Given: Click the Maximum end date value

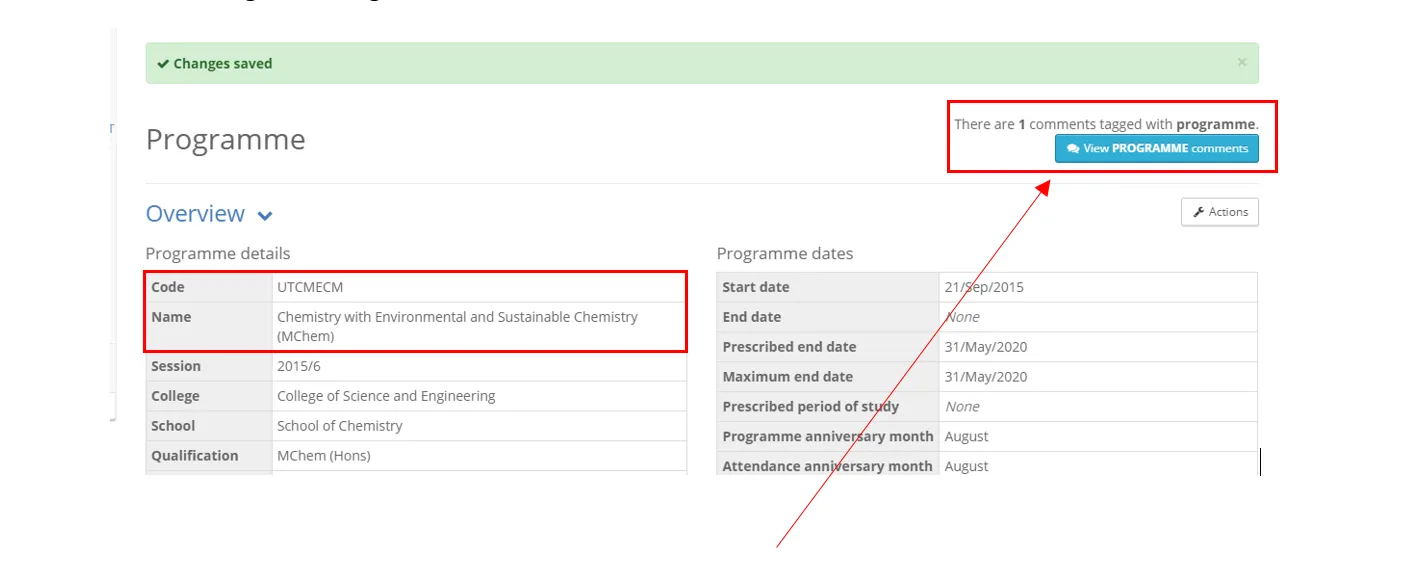Looking at the screenshot, I should point(985,377).
